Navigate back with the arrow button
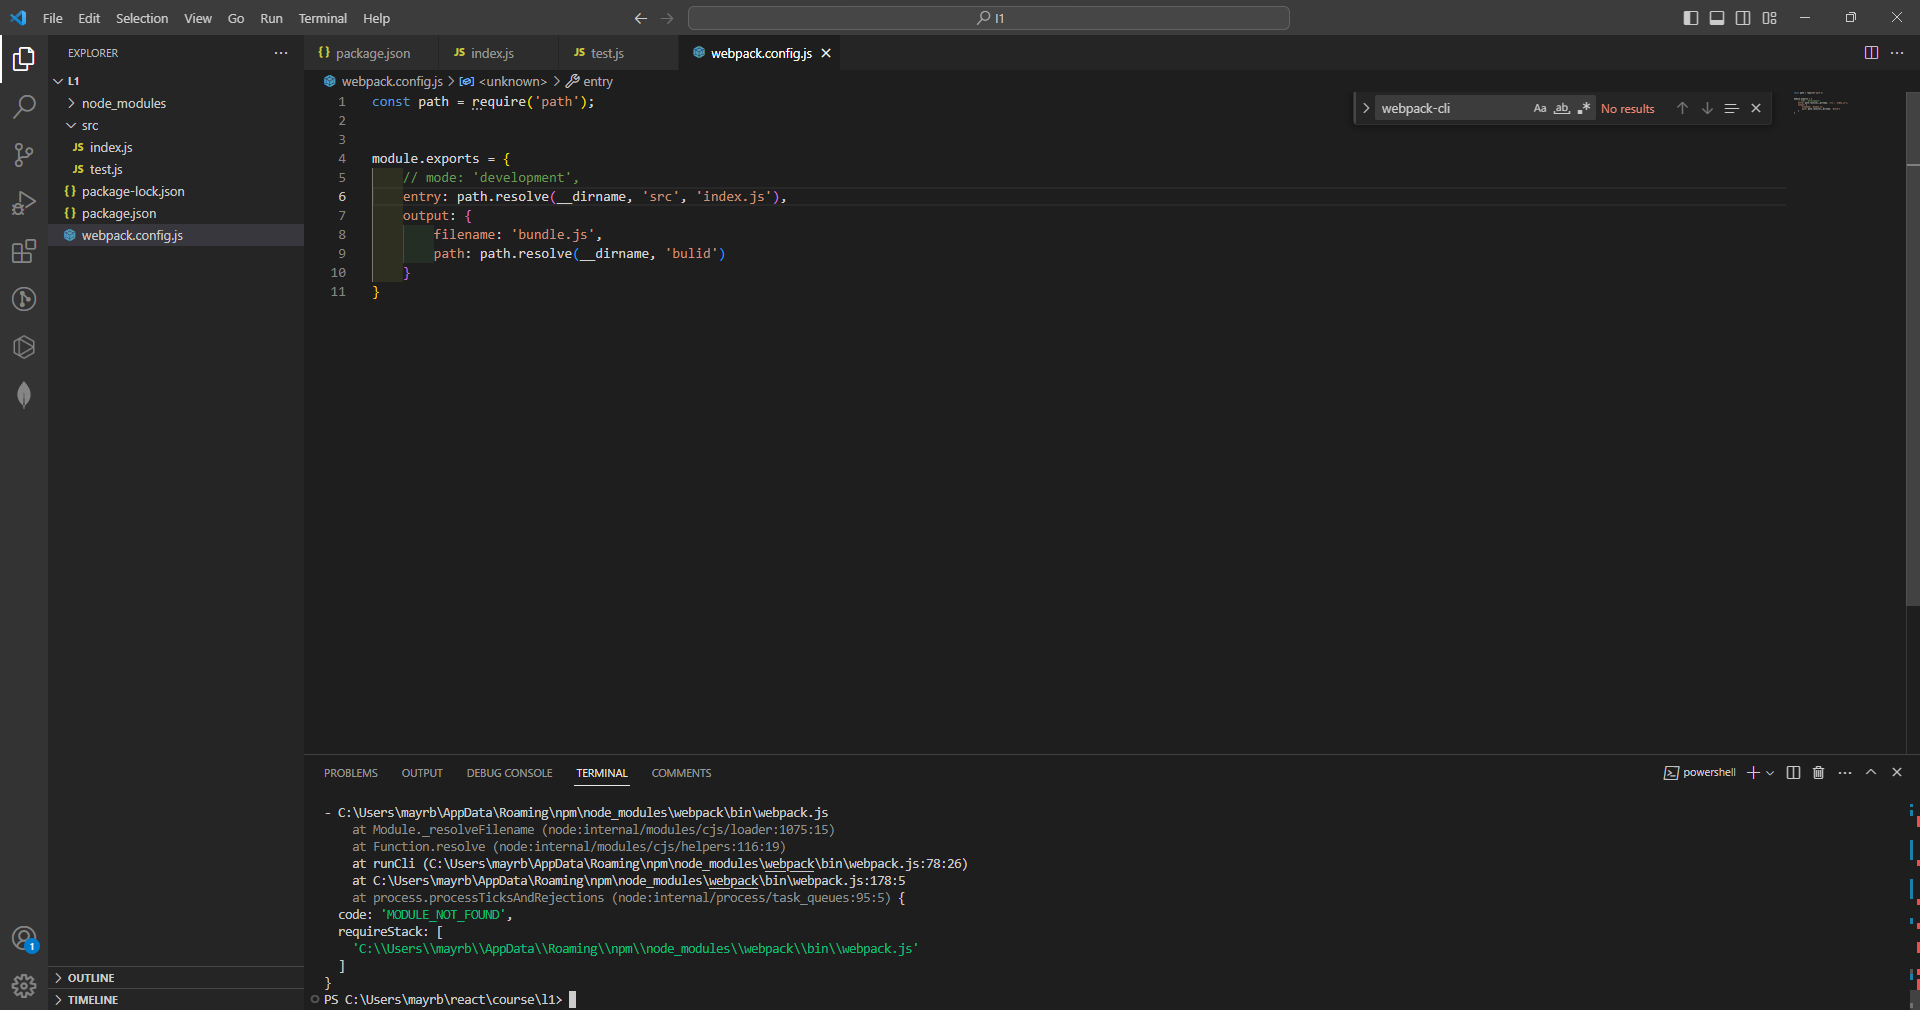Viewport: 1920px width, 1010px height. click(x=641, y=18)
